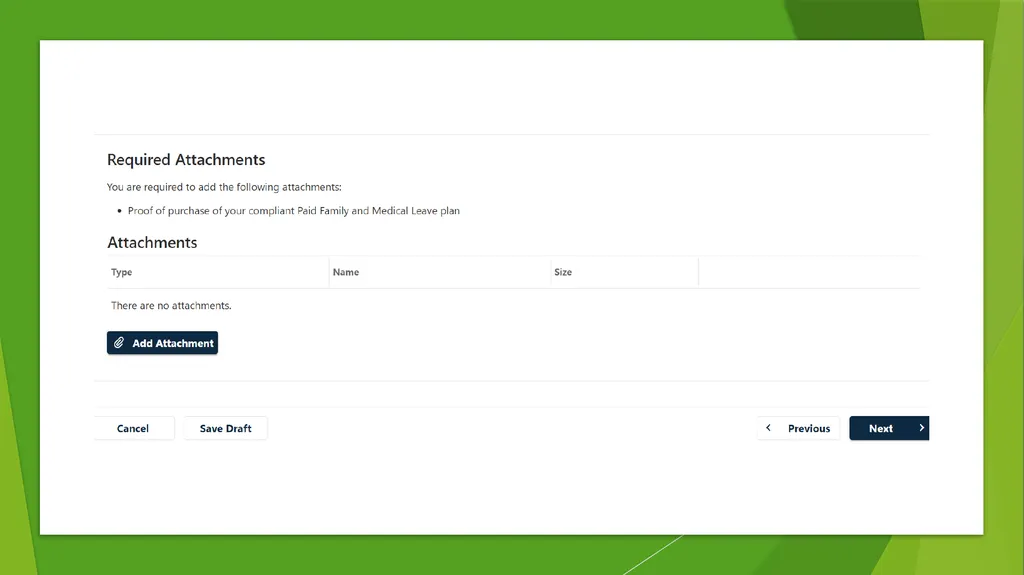Click the paperclip icon on Add Attachment
This screenshot has width=1024, height=575.
[x=119, y=343]
